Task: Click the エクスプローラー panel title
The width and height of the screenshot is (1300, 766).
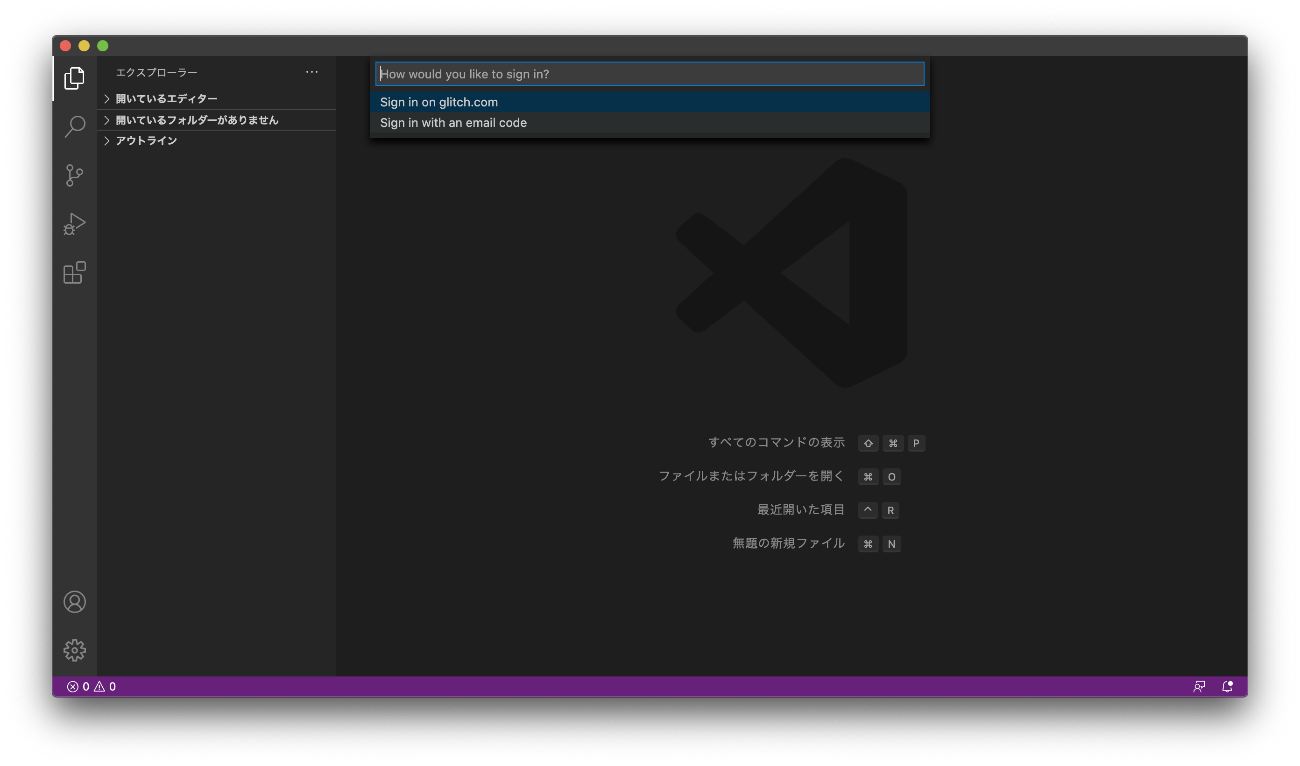Action: (157, 72)
